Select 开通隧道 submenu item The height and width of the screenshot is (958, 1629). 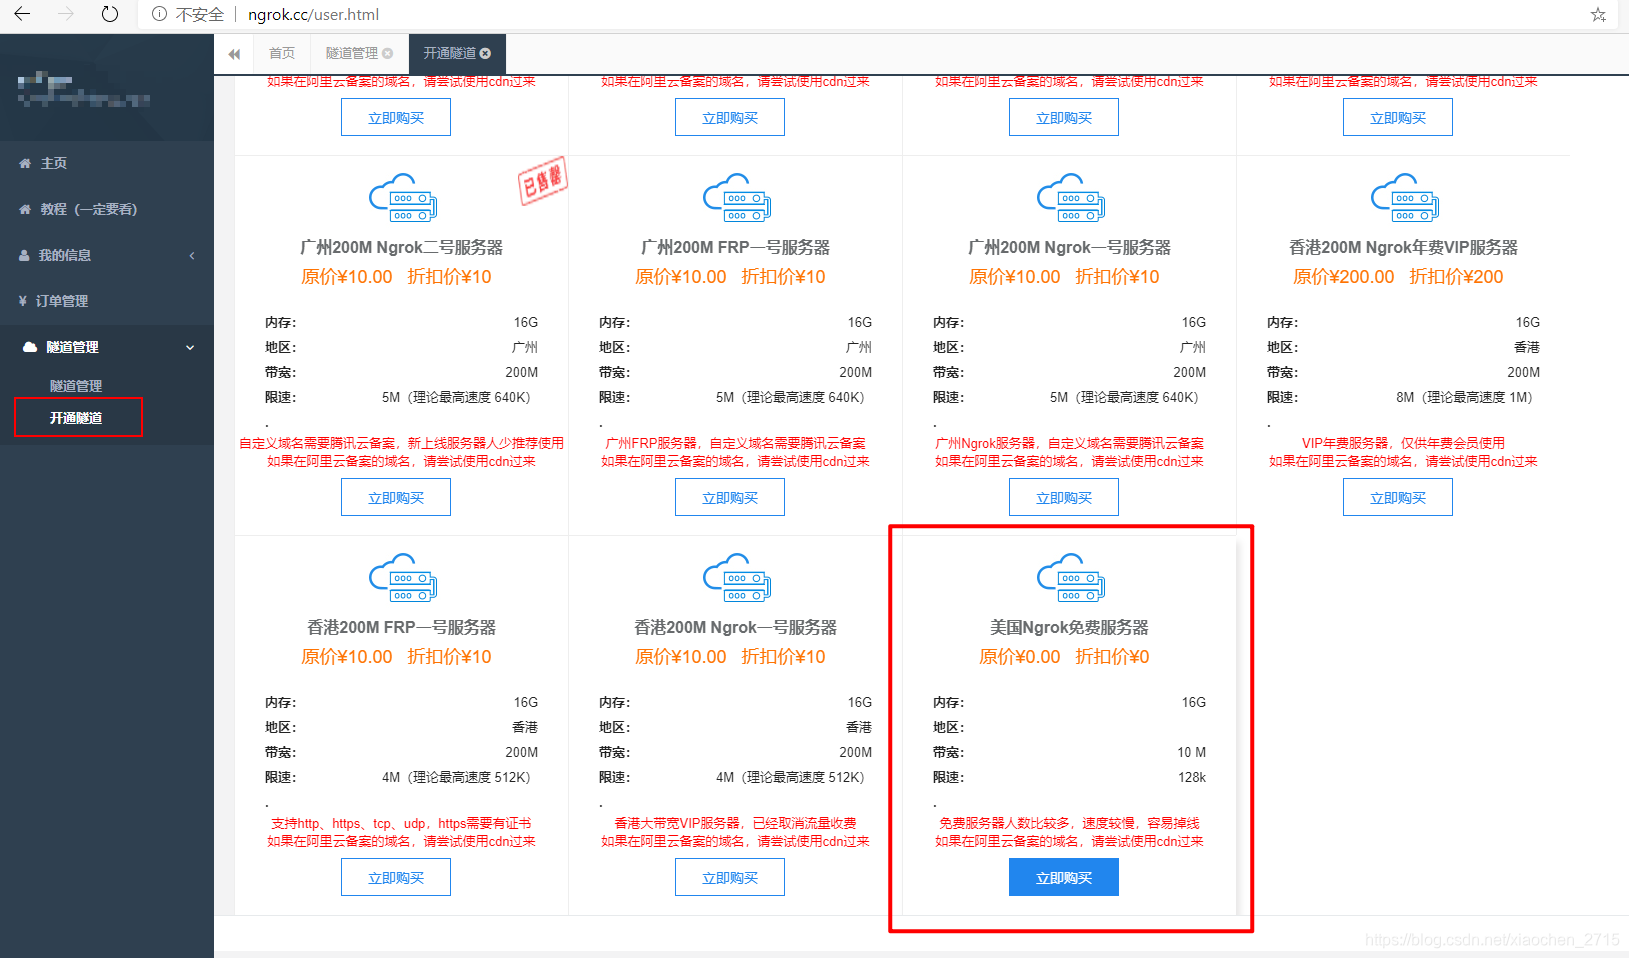click(76, 418)
